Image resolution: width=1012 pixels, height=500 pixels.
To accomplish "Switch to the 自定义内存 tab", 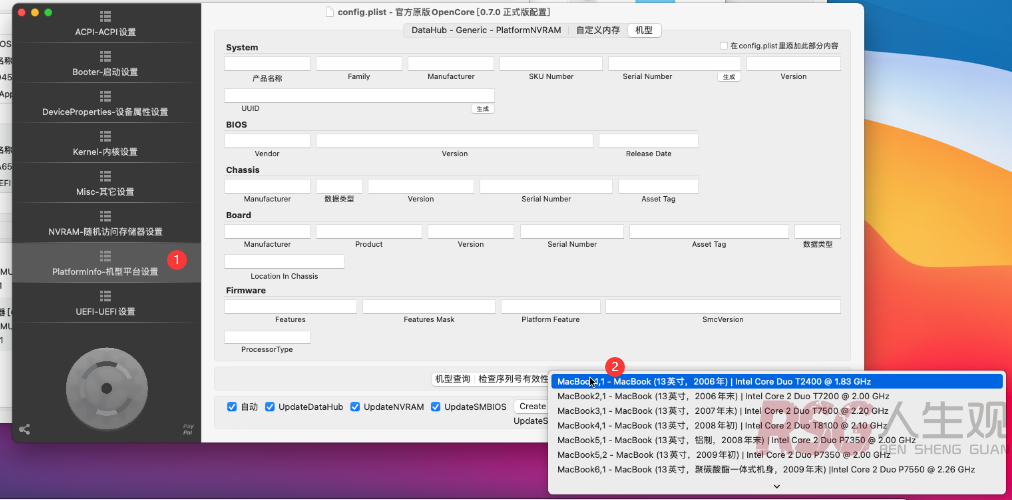I will tap(598, 30).
